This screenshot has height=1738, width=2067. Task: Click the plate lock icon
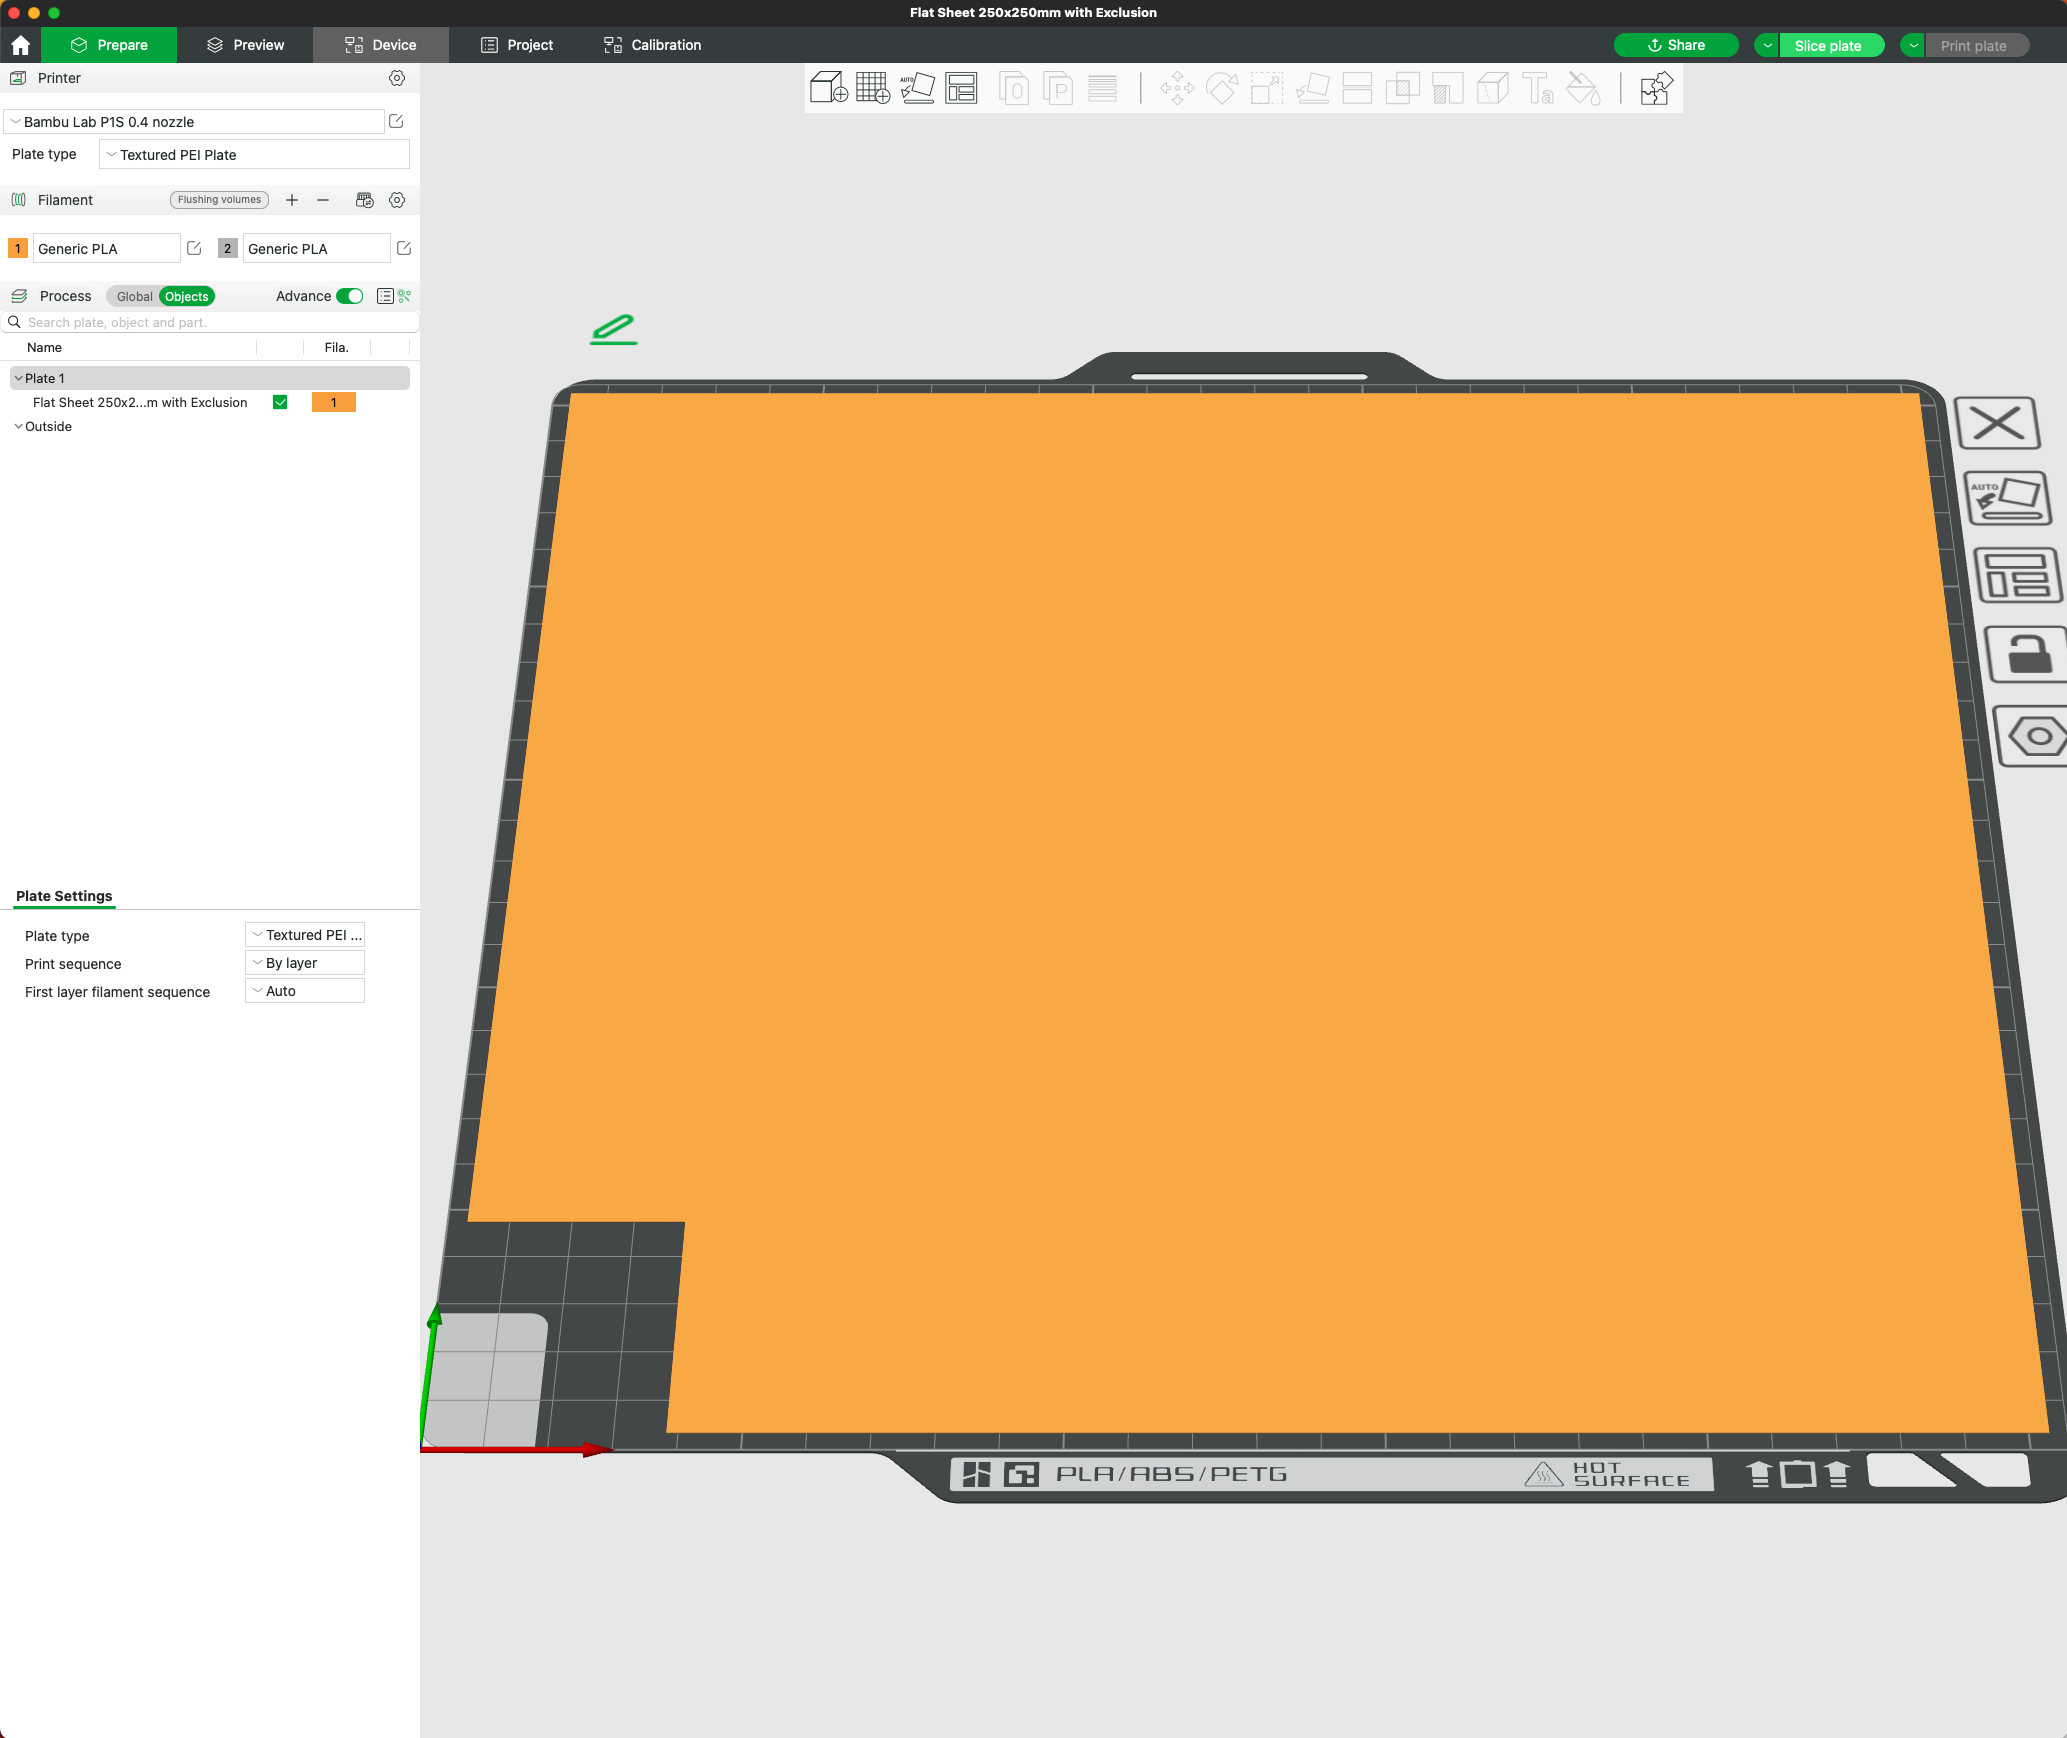click(2028, 655)
